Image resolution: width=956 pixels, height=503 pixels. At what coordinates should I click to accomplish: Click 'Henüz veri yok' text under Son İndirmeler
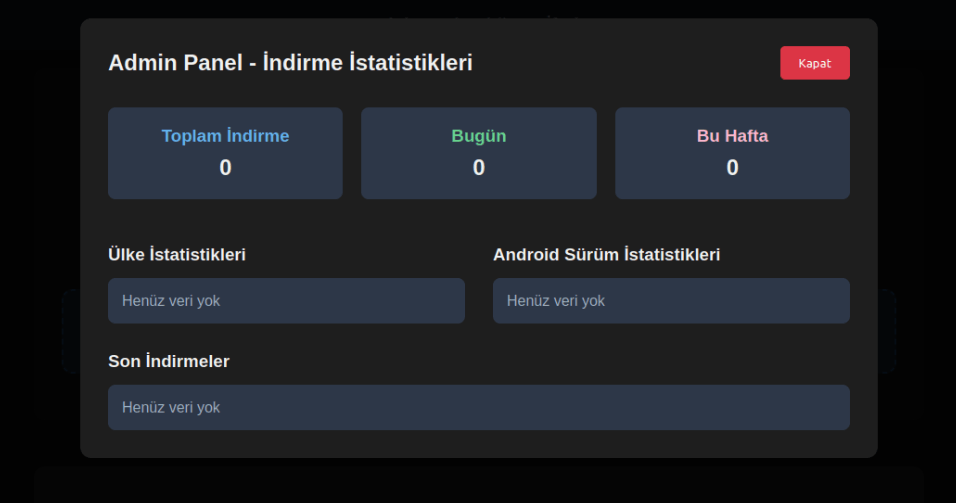pos(171,408)
